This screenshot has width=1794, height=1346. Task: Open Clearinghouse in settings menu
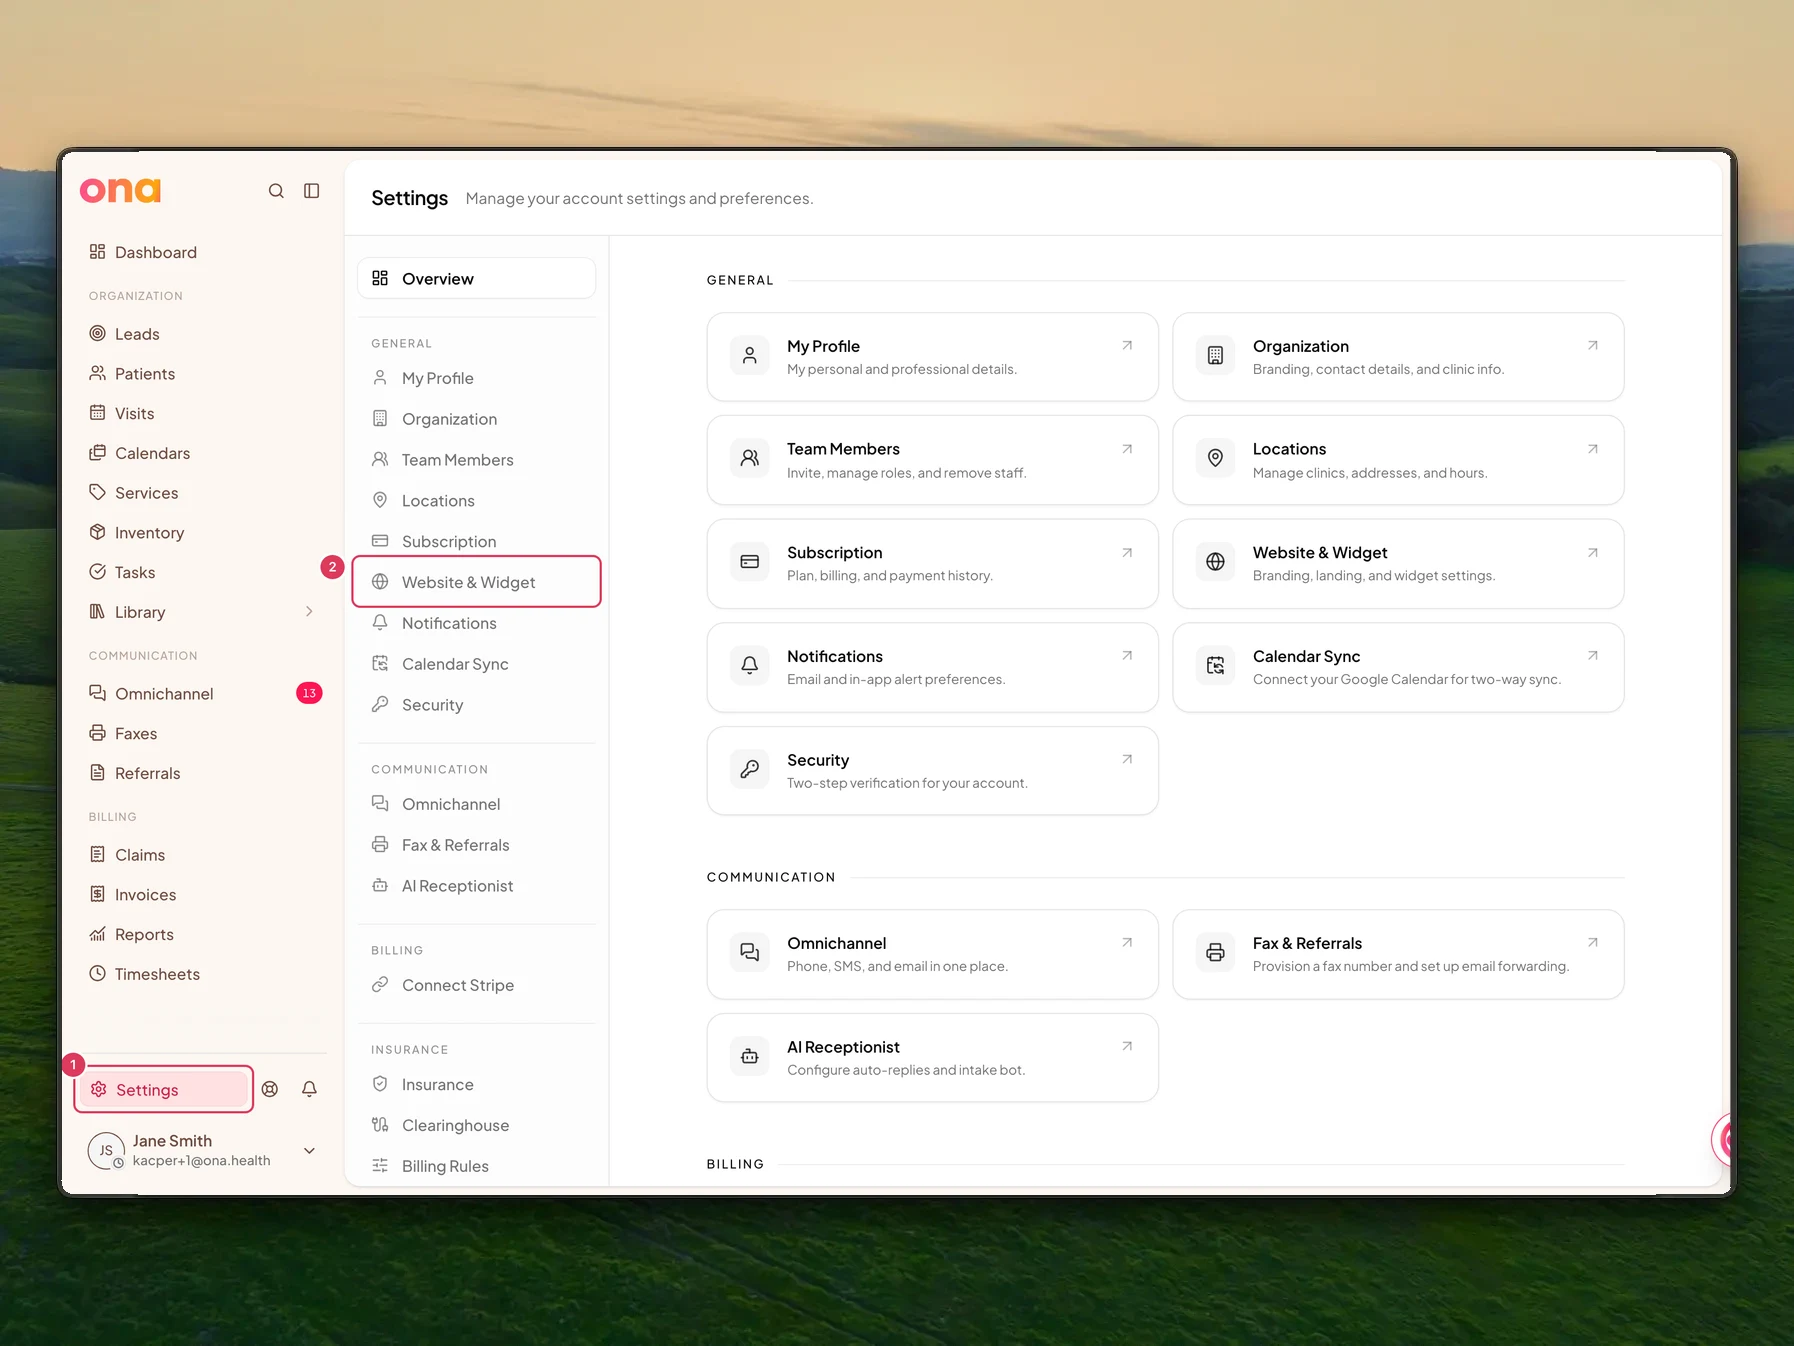pos(476,1125)
